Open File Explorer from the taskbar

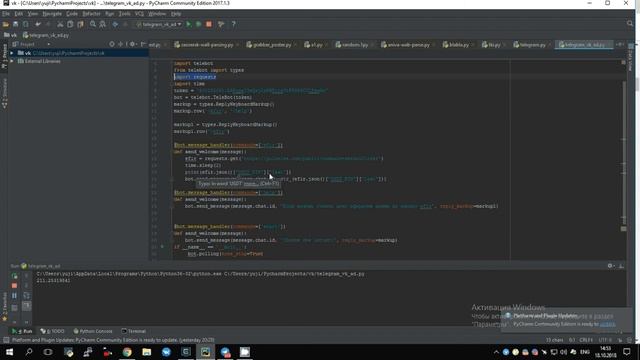pos(147,352)
